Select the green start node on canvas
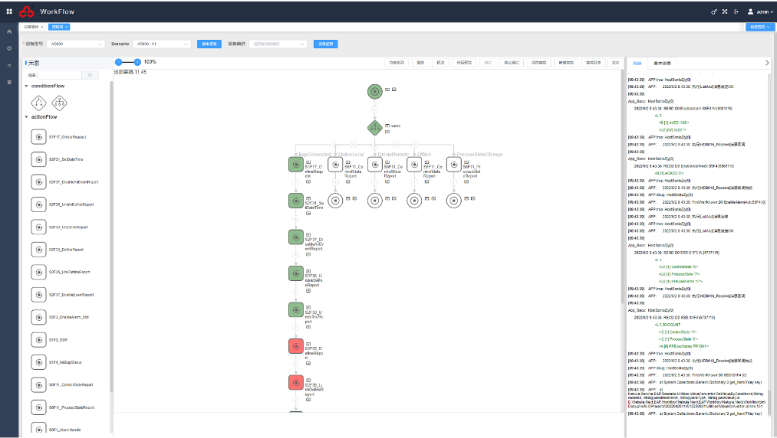 coord(375,91)
